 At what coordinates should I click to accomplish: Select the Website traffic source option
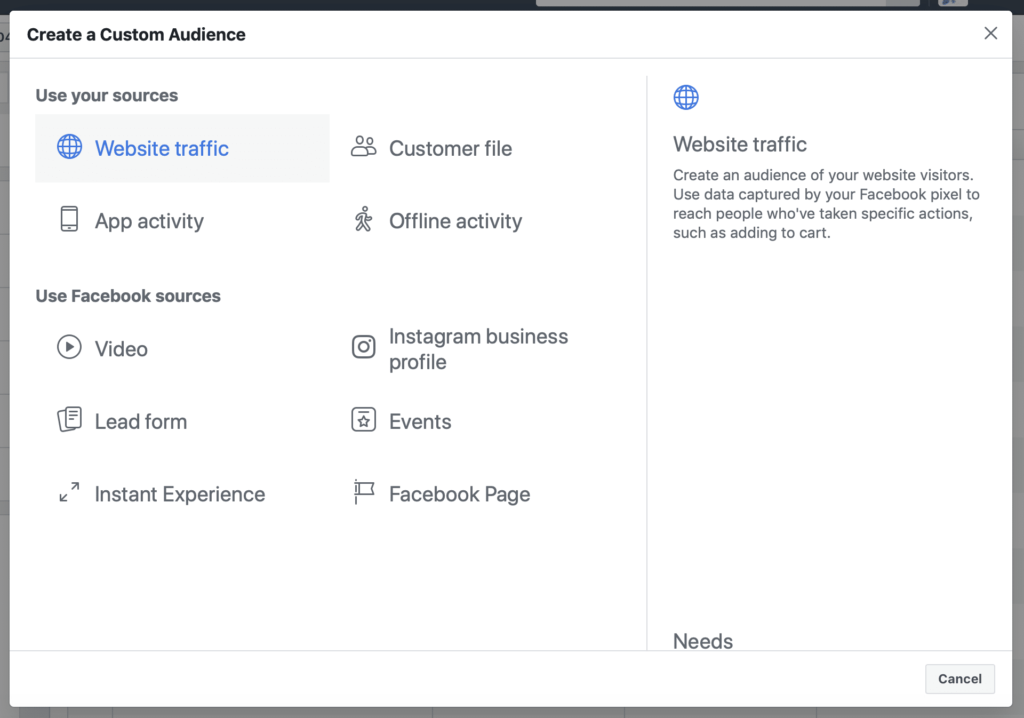pyautogui.click(x=162, y=149)
